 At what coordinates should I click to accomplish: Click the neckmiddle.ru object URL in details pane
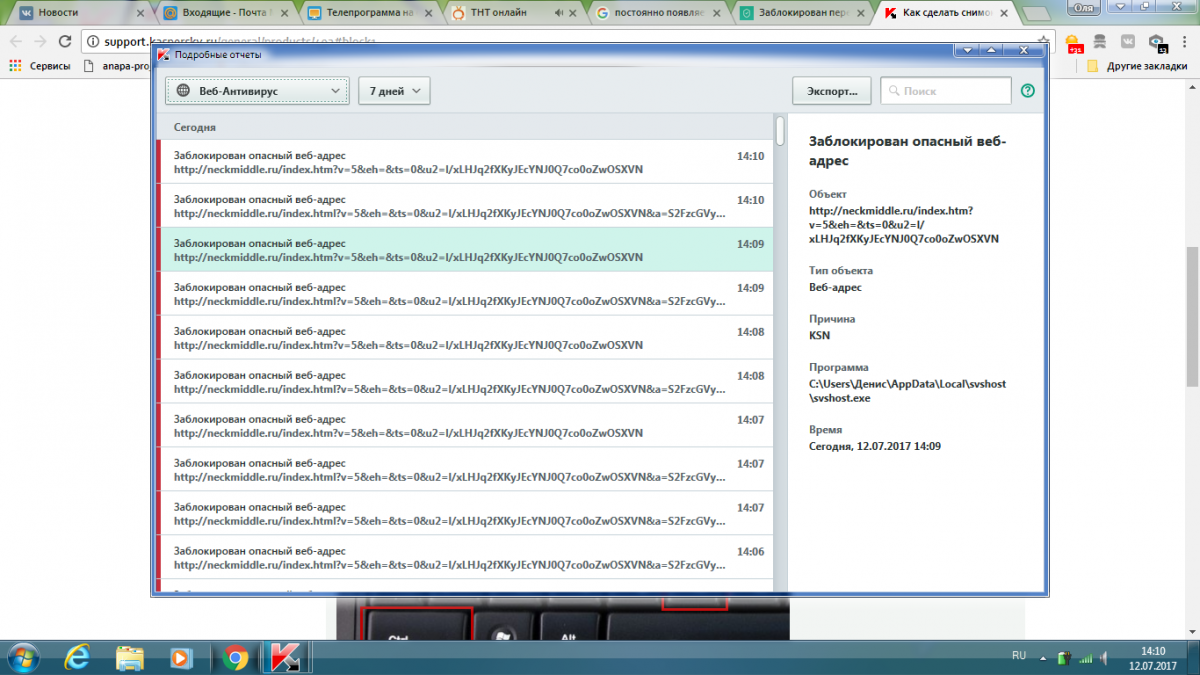pyautogui.click(x=904, y=225)
